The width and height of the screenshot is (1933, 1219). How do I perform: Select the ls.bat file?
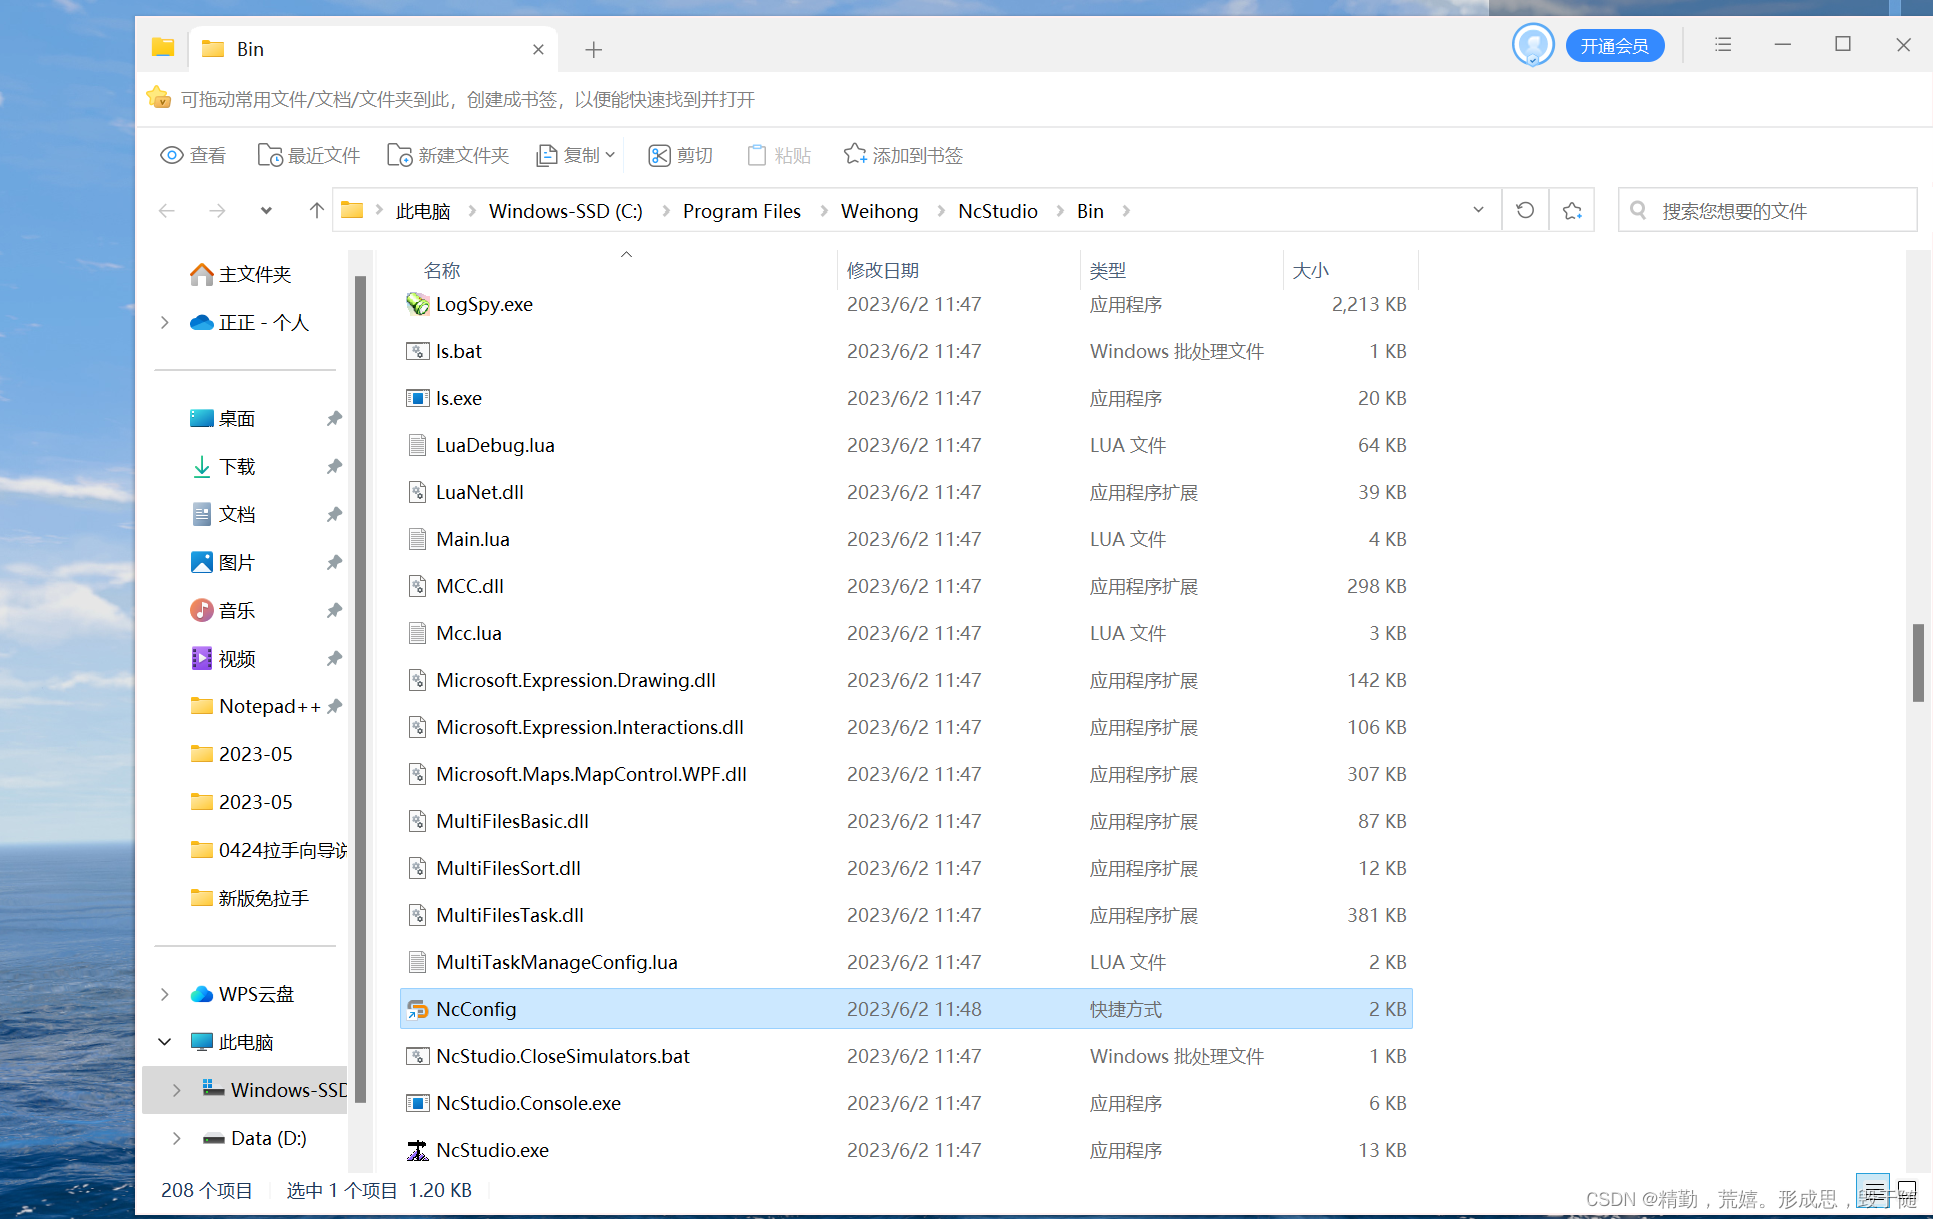906,351
